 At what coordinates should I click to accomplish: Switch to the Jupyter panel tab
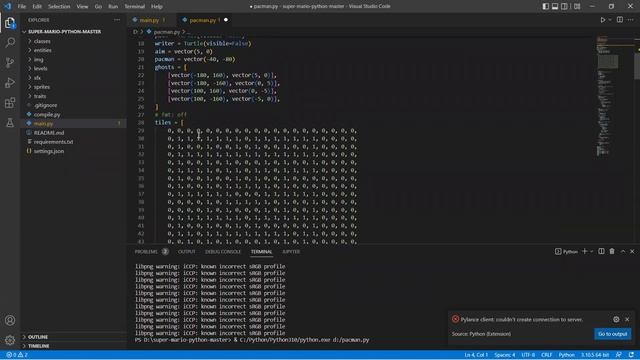[291, 252]
